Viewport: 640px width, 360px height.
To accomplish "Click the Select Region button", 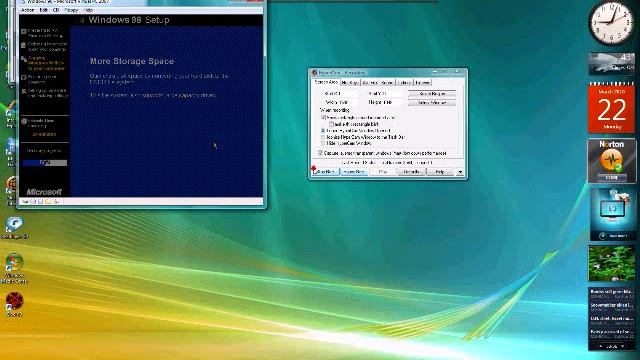I will [x=432, y=94].
